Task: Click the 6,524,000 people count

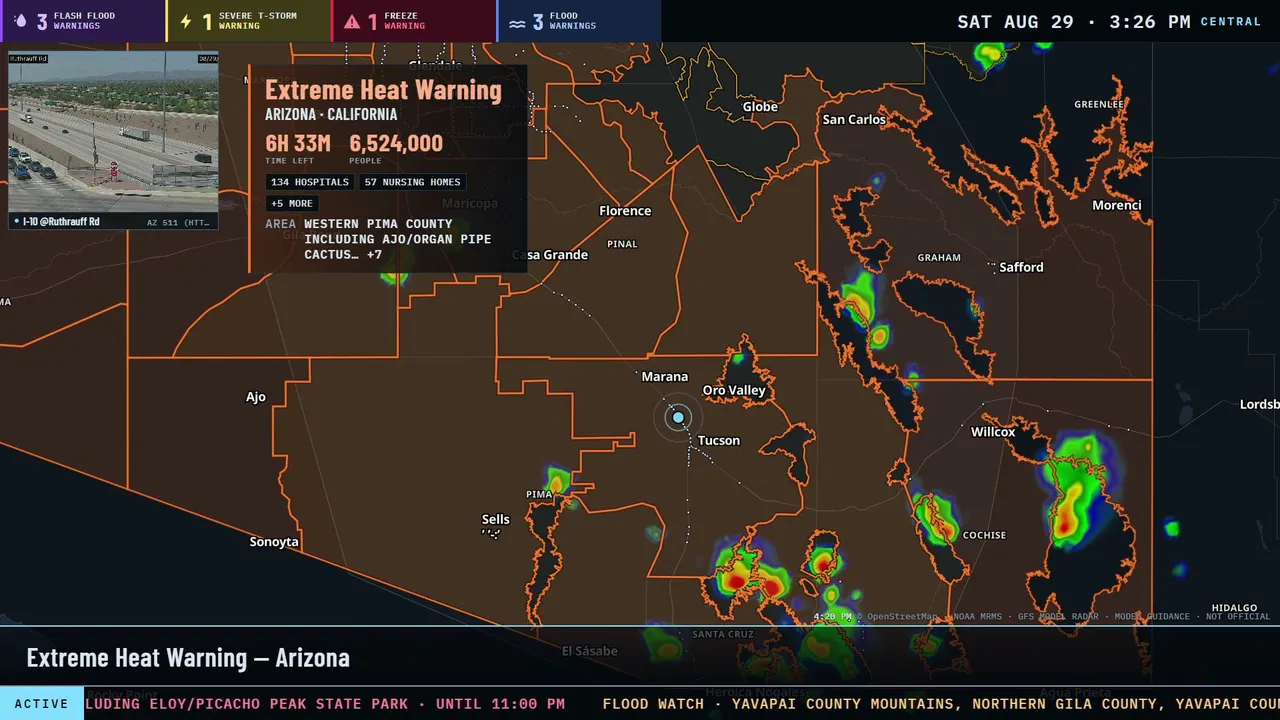Action: tap(396, 143)
